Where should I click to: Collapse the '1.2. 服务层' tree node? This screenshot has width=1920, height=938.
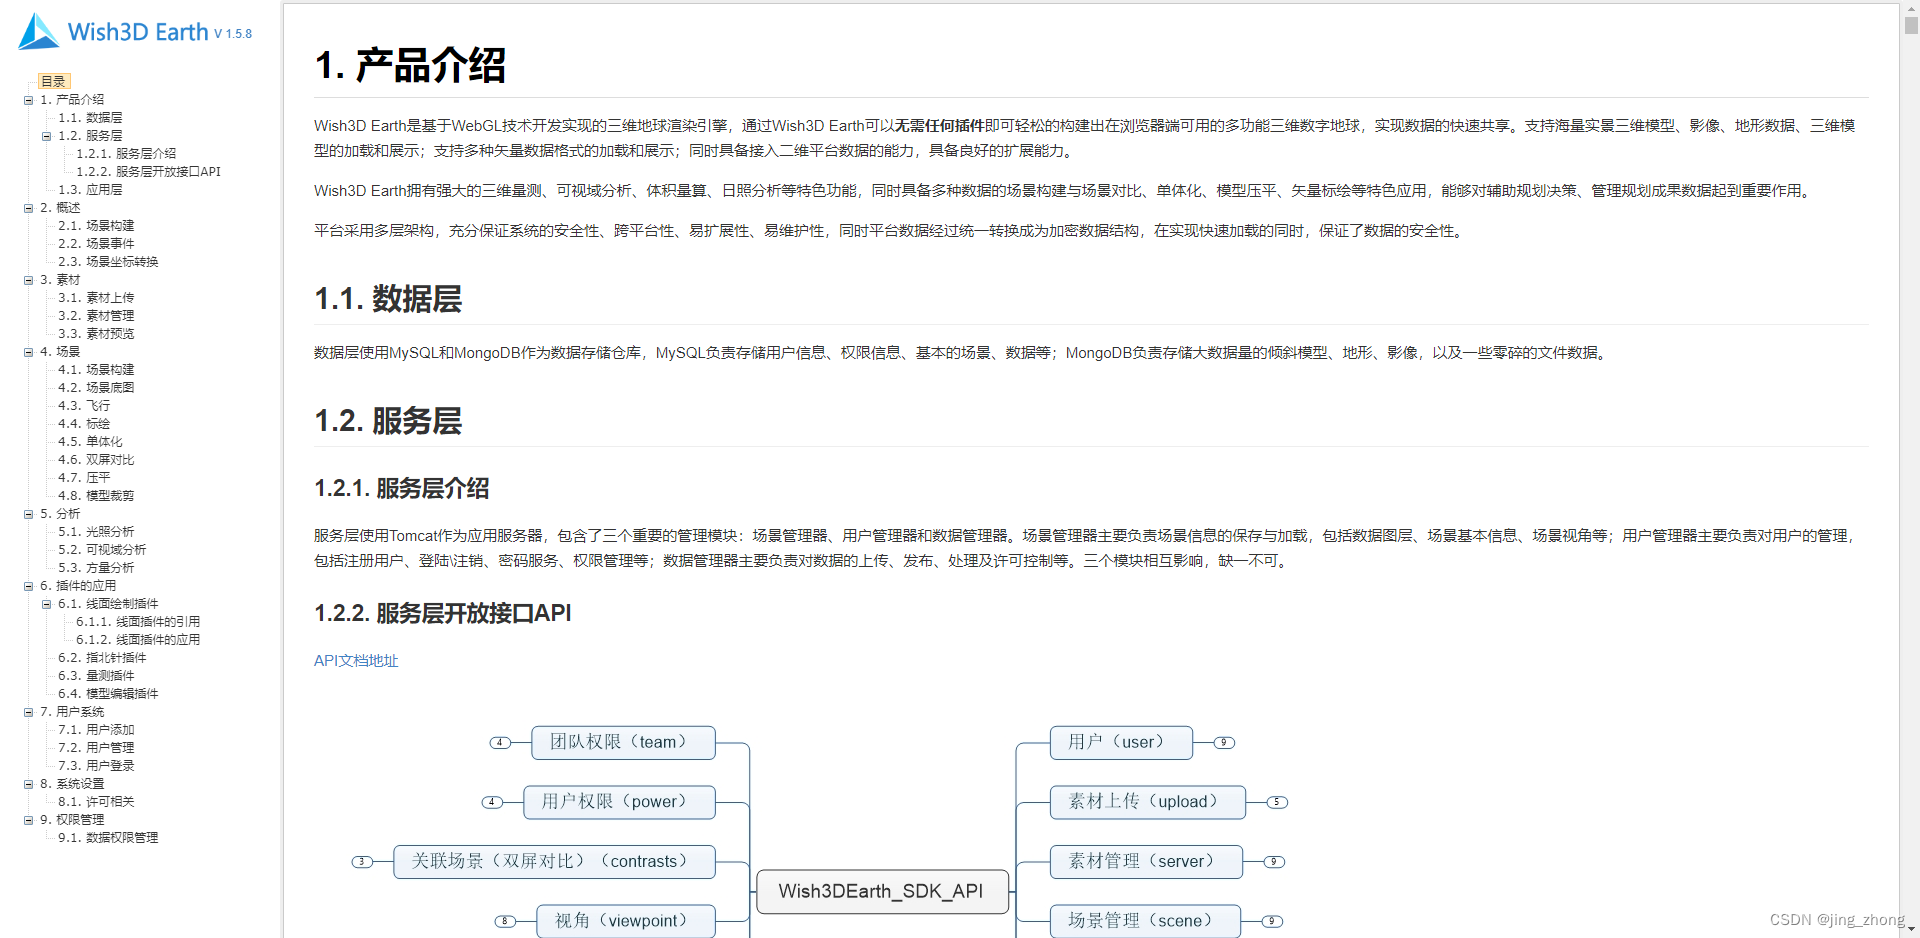tap(46, 136)
